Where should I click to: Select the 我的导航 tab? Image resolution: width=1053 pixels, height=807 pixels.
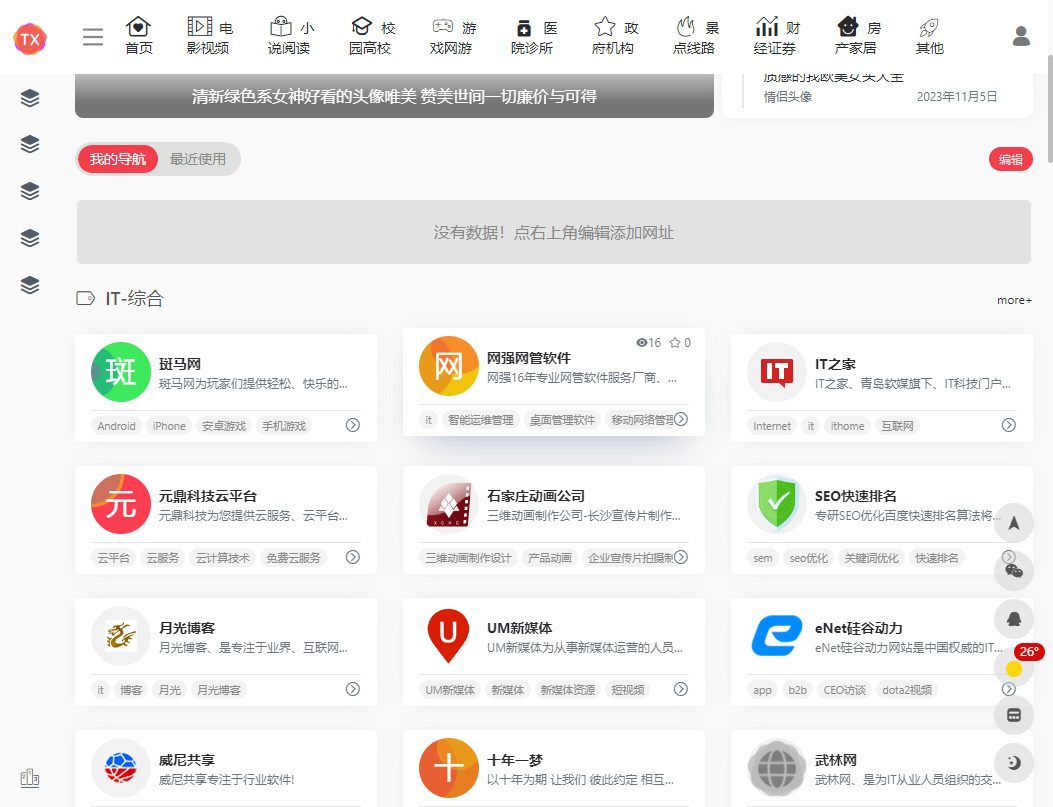[x=118, y=159]
